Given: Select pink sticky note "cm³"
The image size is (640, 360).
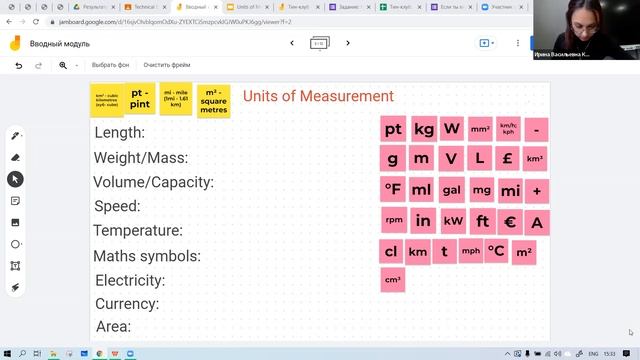Looking at the screenshot, I should click(x=393, y=280).
